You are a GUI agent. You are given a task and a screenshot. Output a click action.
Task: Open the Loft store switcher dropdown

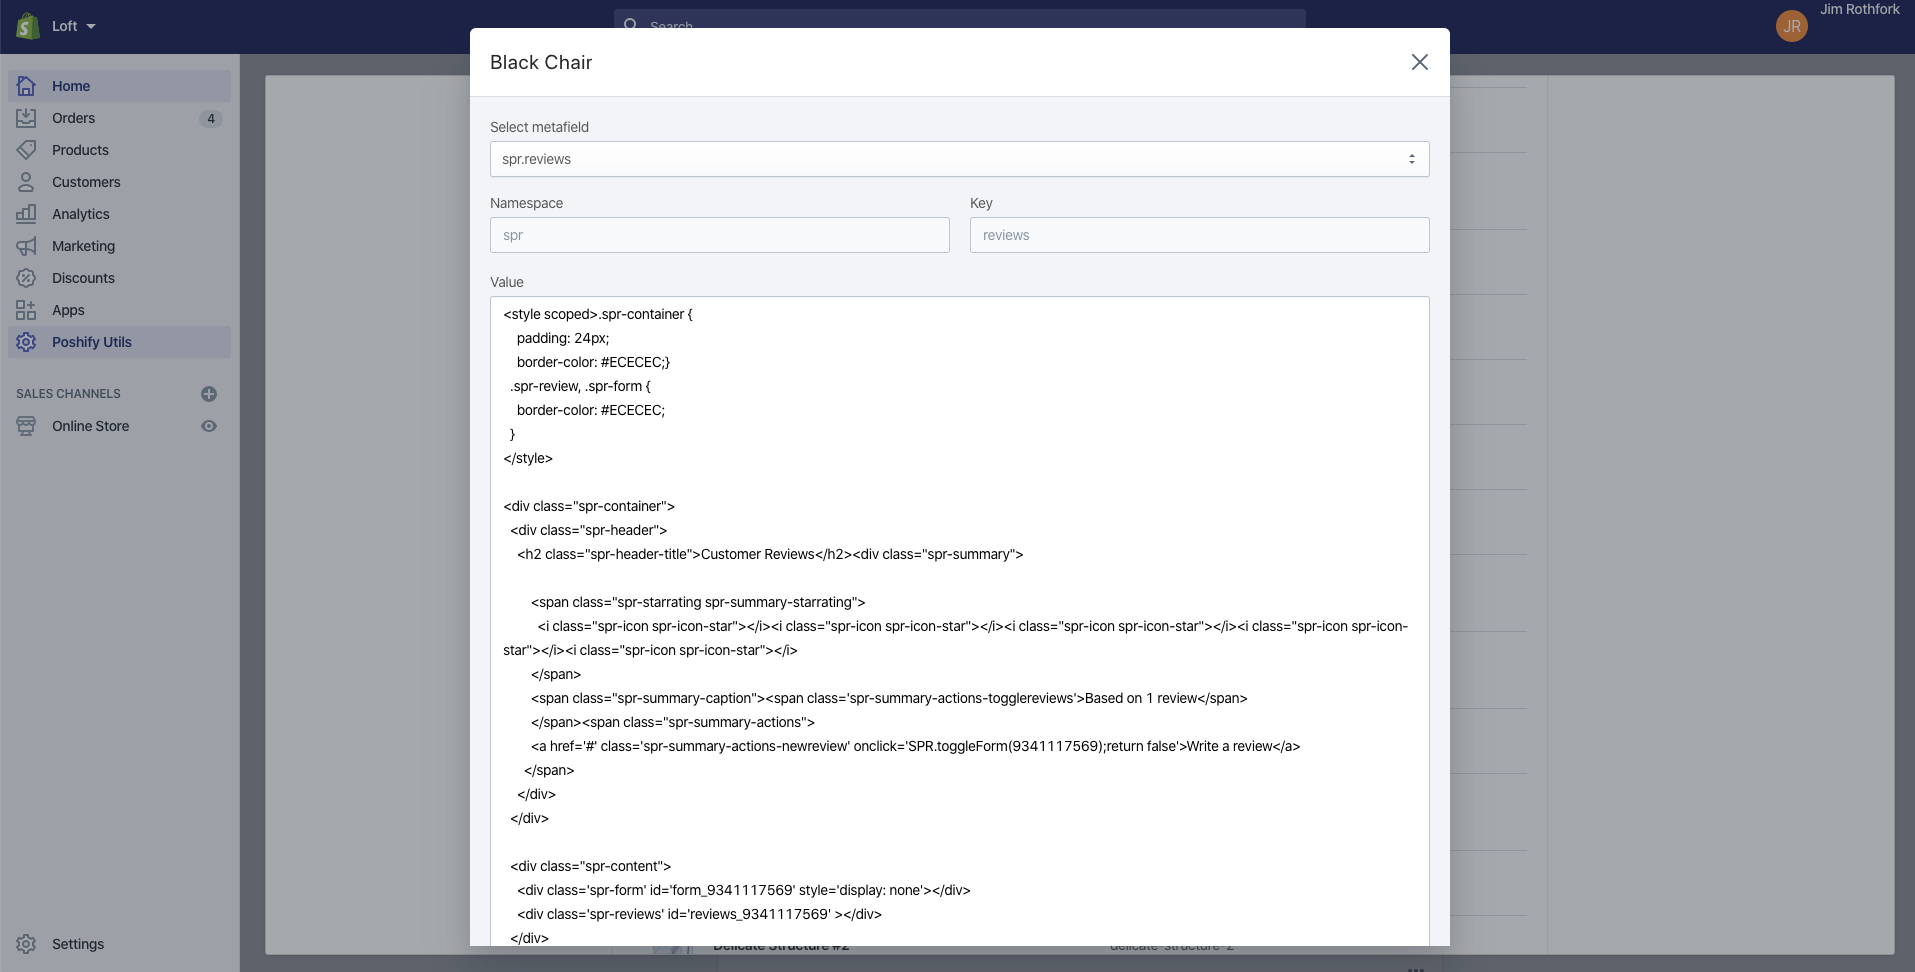point(74,26)
